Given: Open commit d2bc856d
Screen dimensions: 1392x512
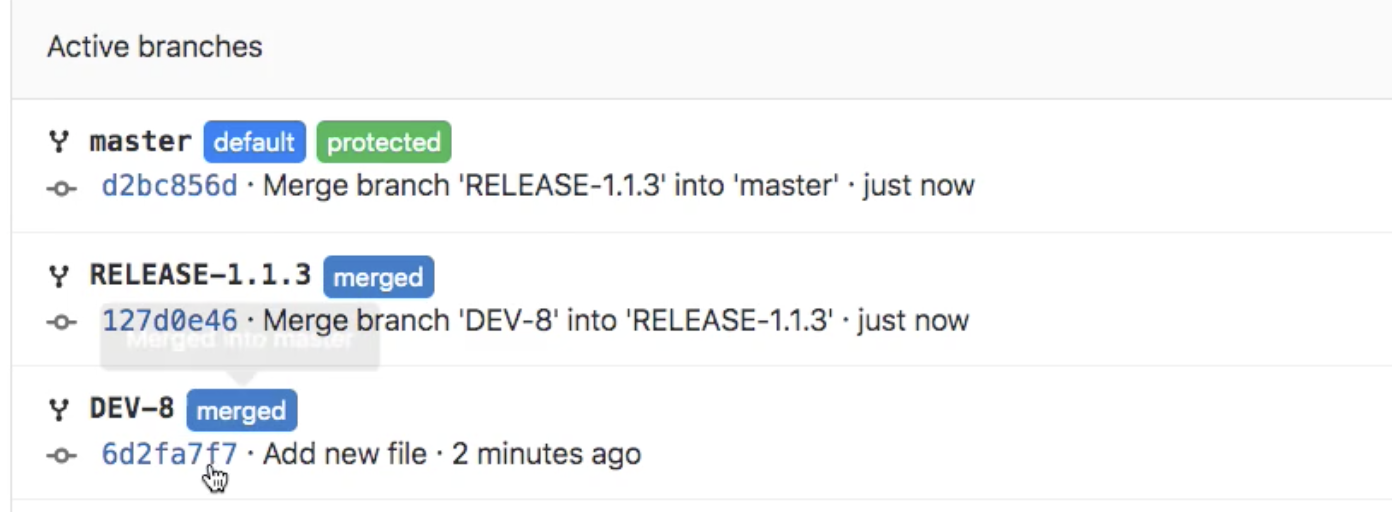Looking at the screenshot, I should [x=169, y=186].
